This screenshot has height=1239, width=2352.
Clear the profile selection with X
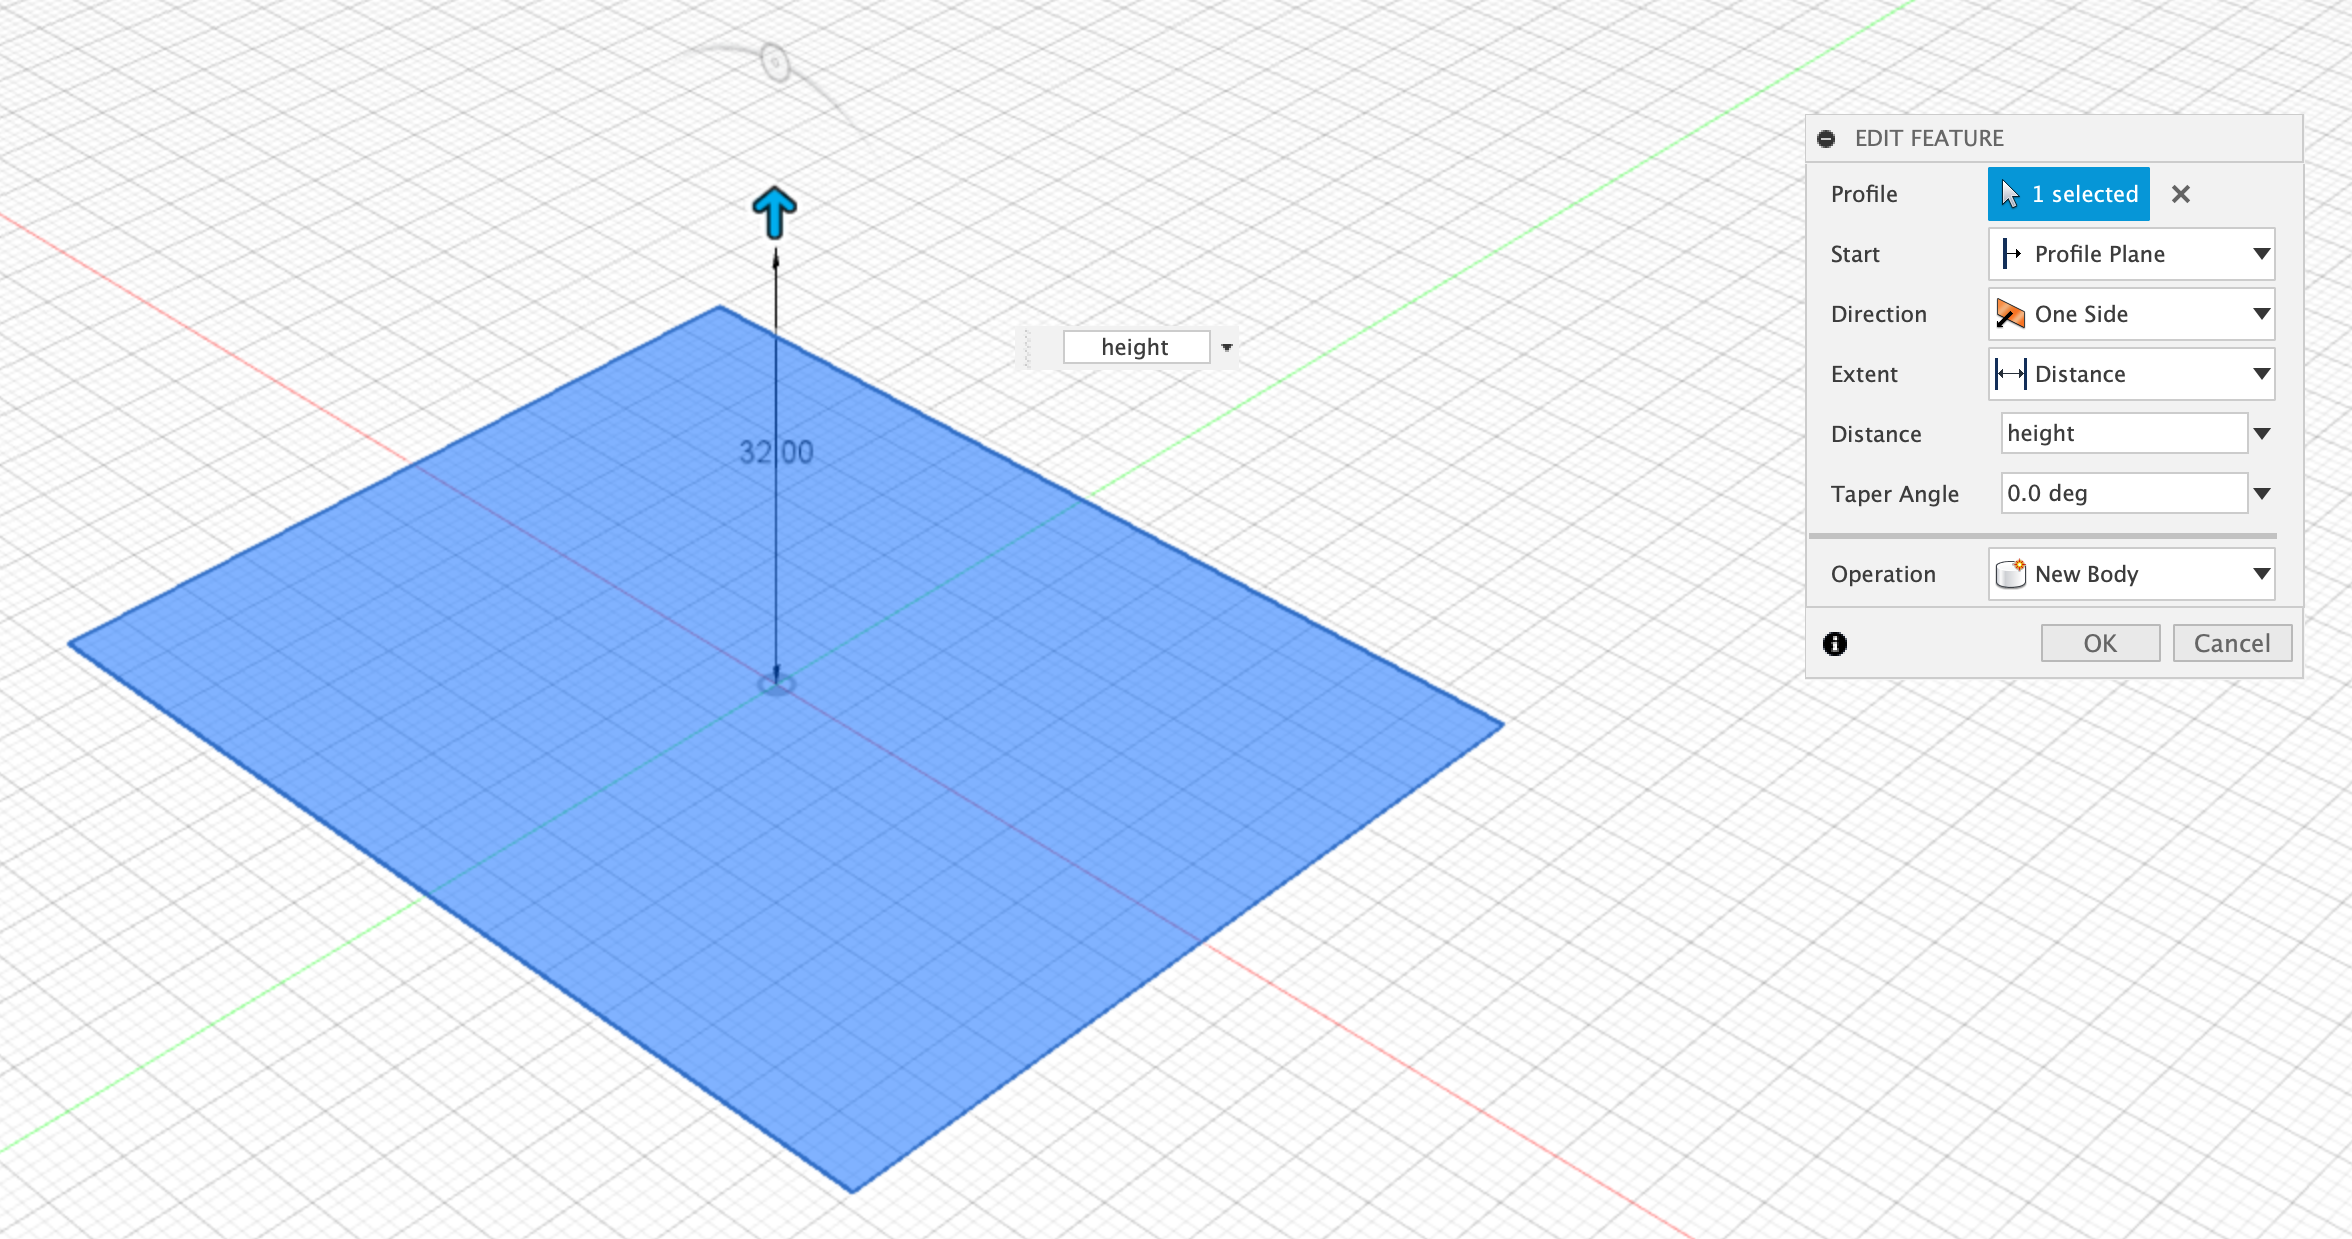click(x=2181, y=194)
